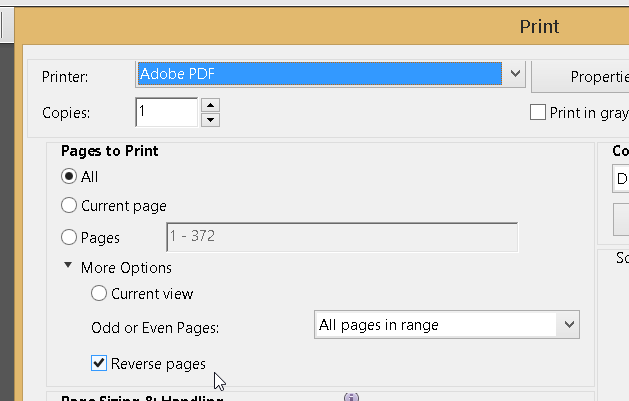Collapse the More Options triangle
629x401 pixels.
[68, 265]
